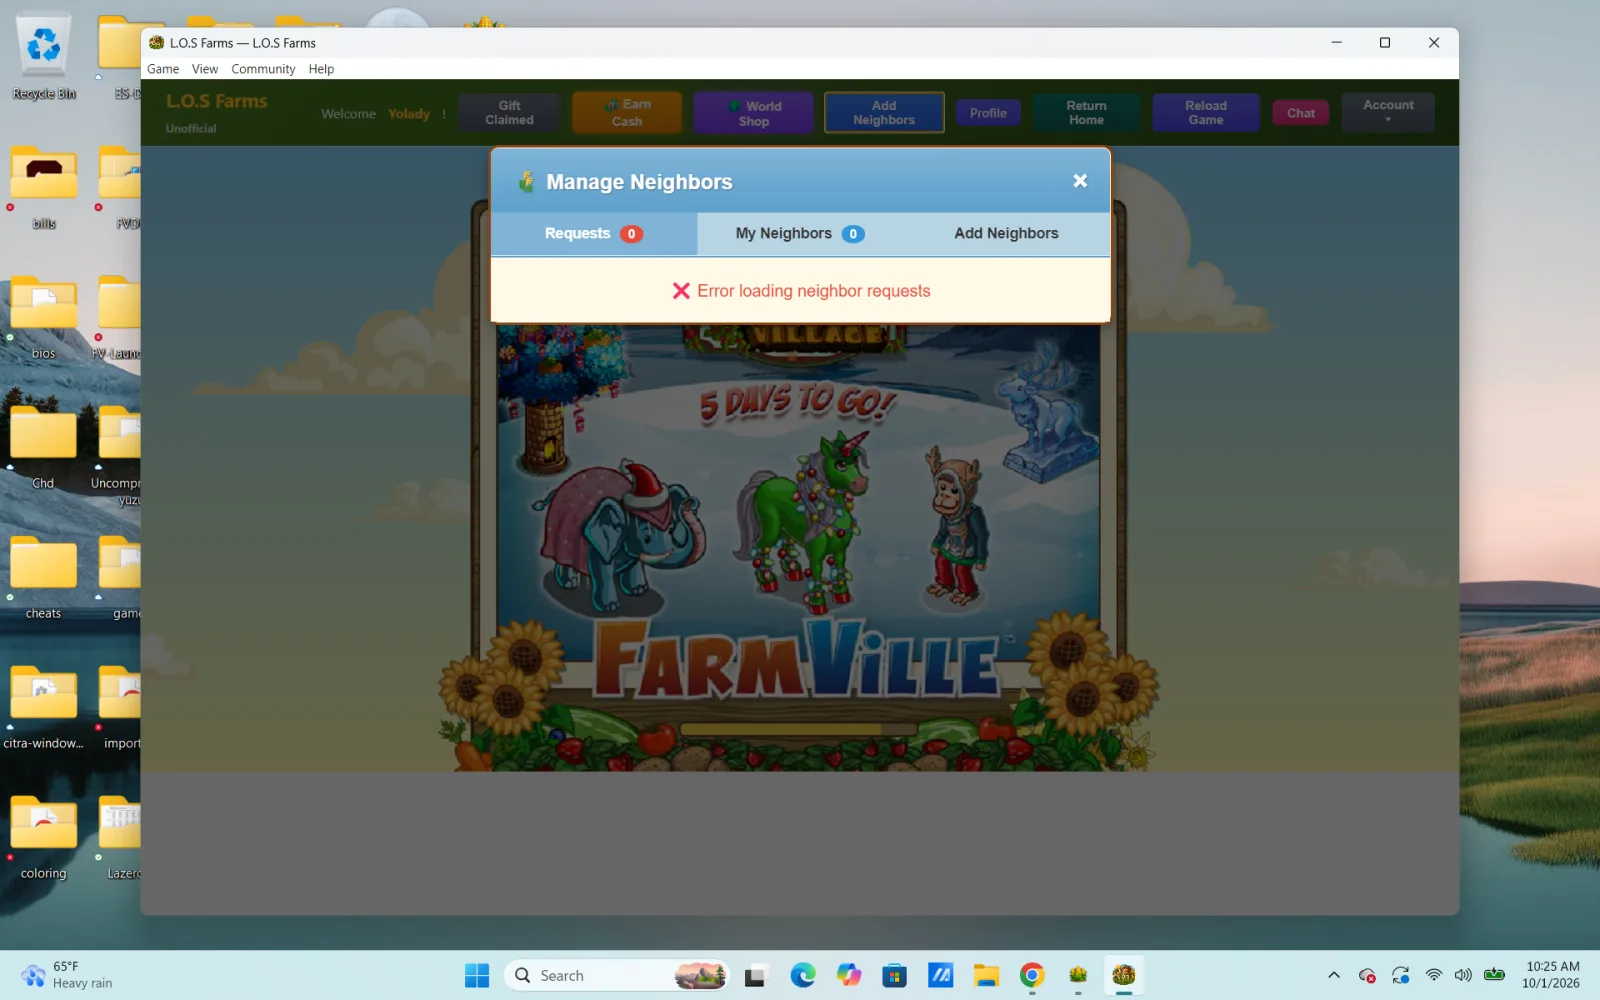Open the View menu
The height and width of the screenshot is (1000, 1600).
click(205, 69)
